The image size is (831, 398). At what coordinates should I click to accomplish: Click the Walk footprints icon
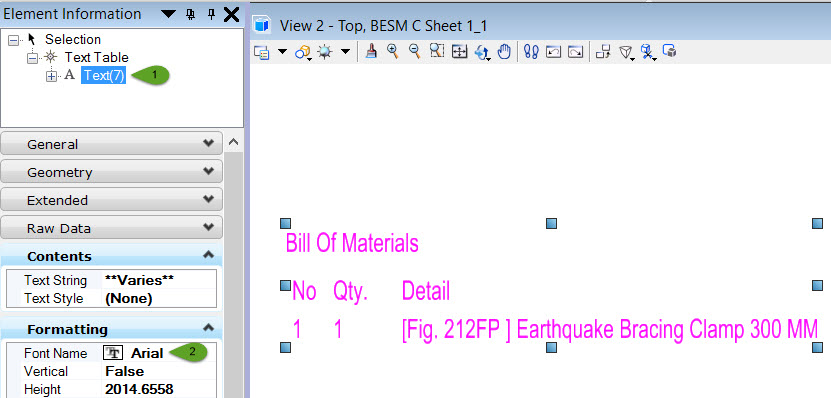[x=531, y=51]
